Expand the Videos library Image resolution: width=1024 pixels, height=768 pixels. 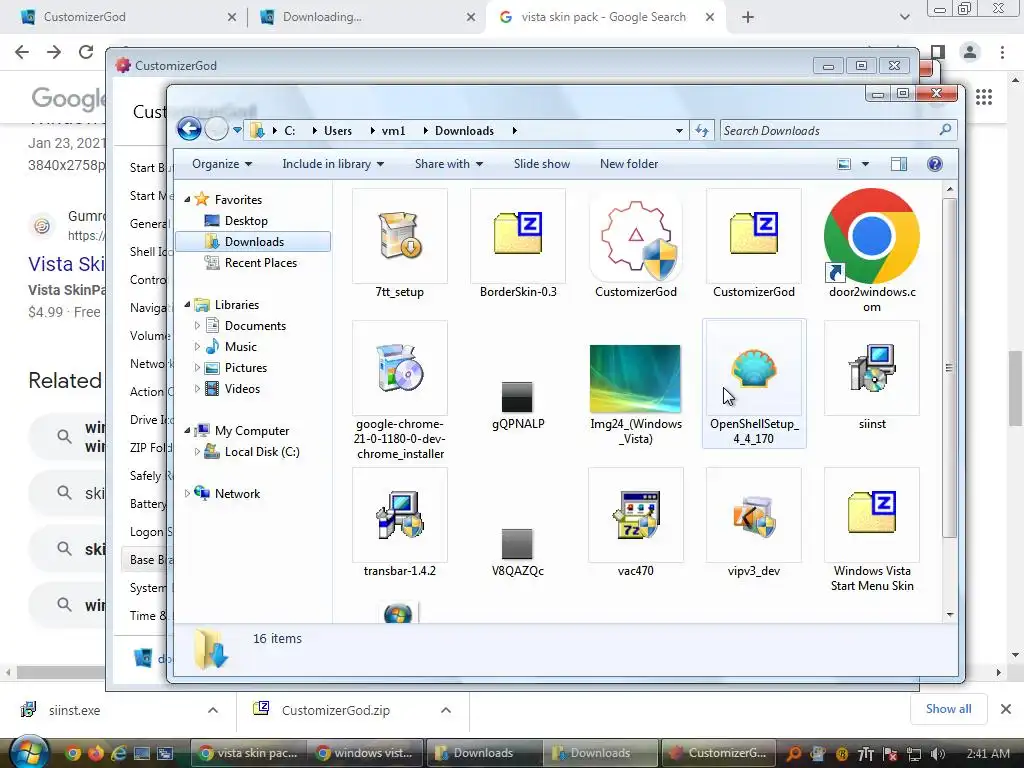pos(197,389)
